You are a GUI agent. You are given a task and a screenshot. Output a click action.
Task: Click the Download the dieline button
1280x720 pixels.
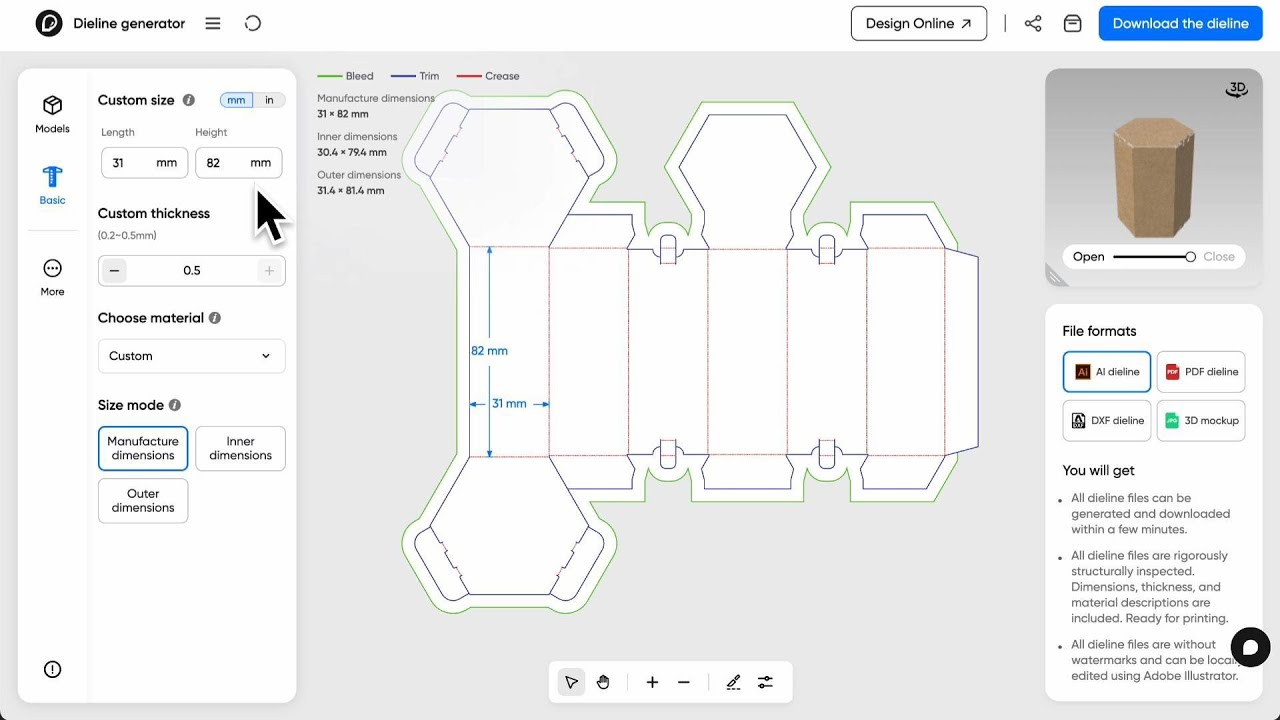[x=1180, y=23]
